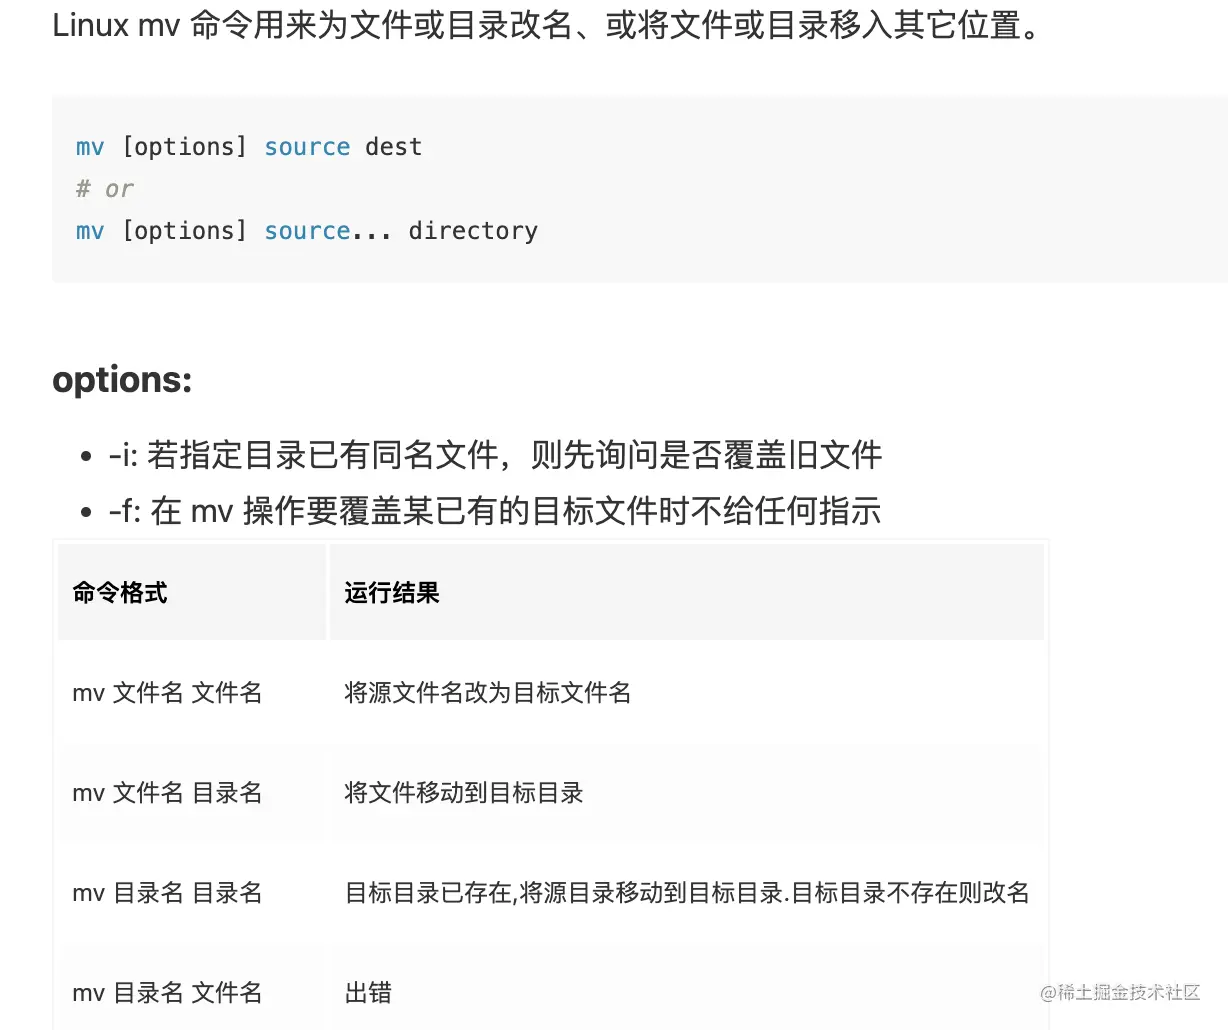This screenshot has height=1030, width=1228.
Task: Click the '运行结果' table header
Action: pyautogui.click(x=392, y=593)
